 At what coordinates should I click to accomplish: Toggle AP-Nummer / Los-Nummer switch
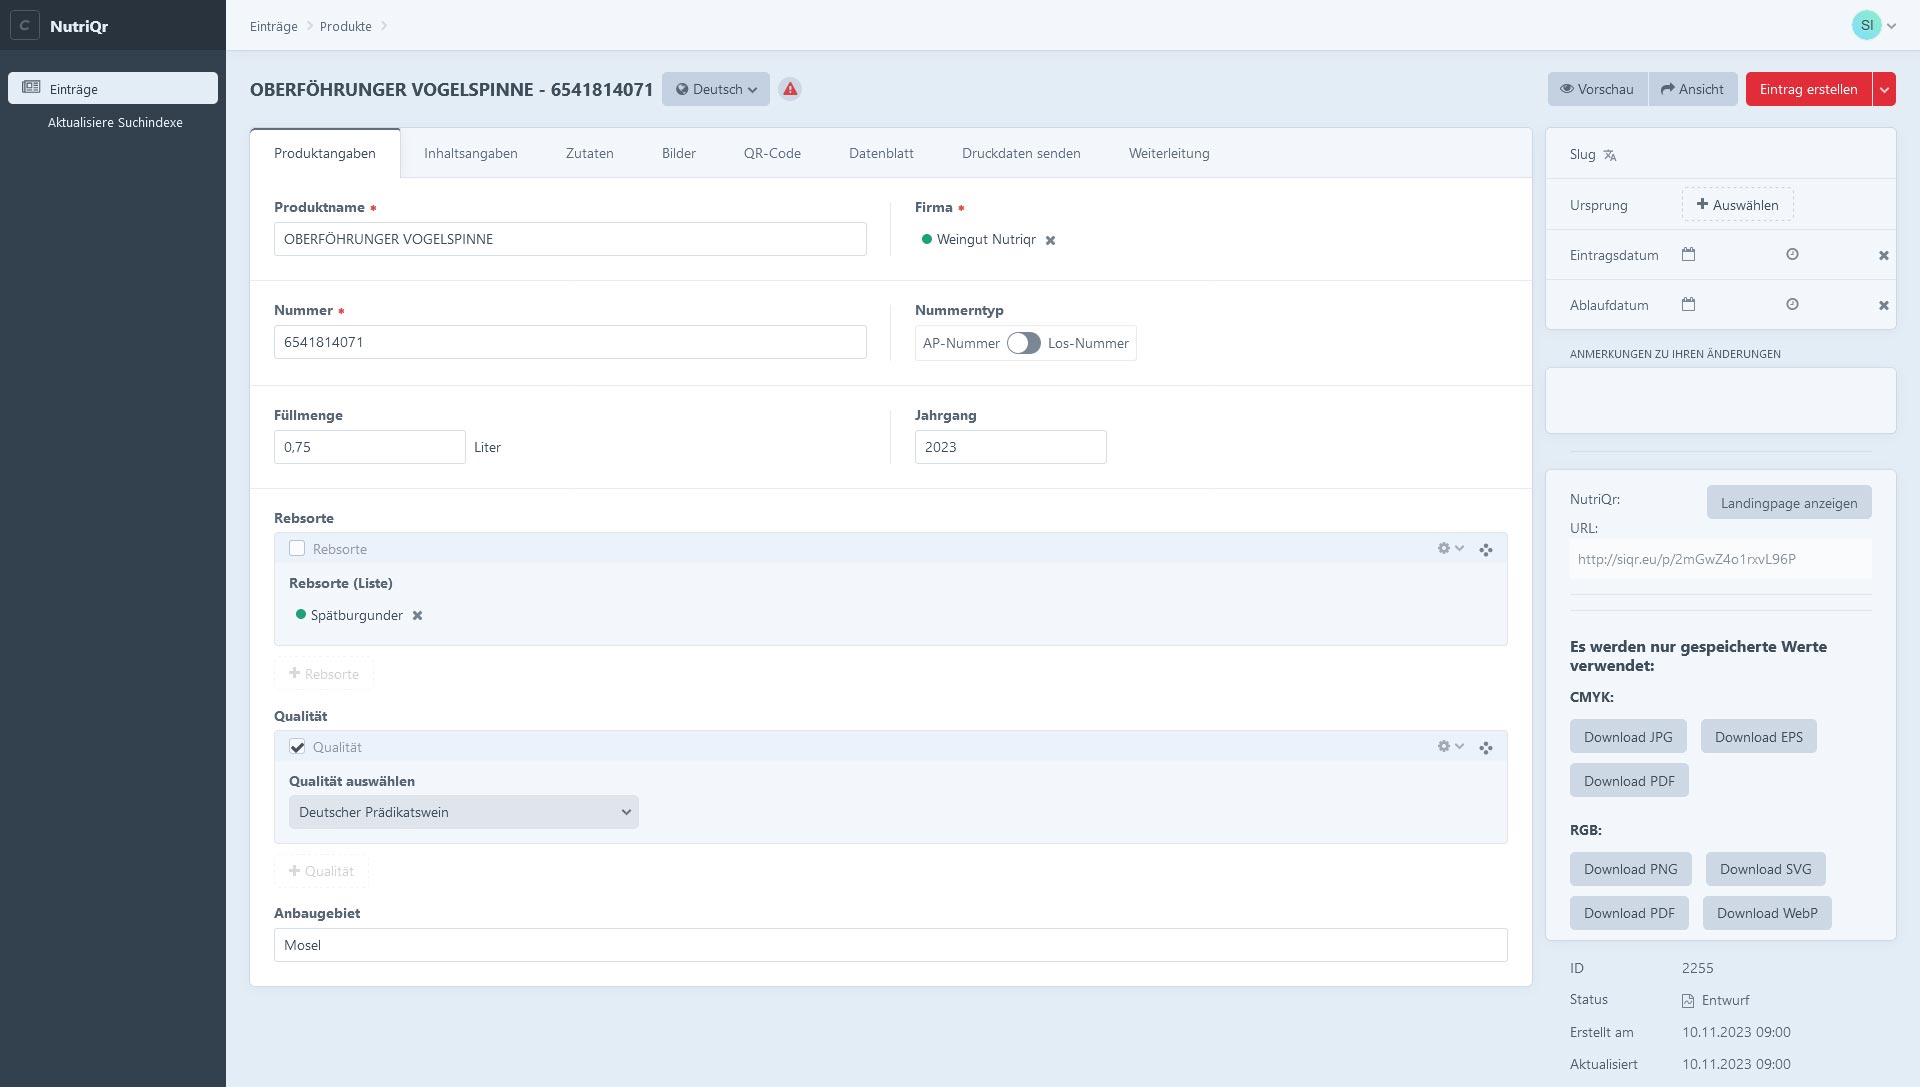pos(1023,343)
